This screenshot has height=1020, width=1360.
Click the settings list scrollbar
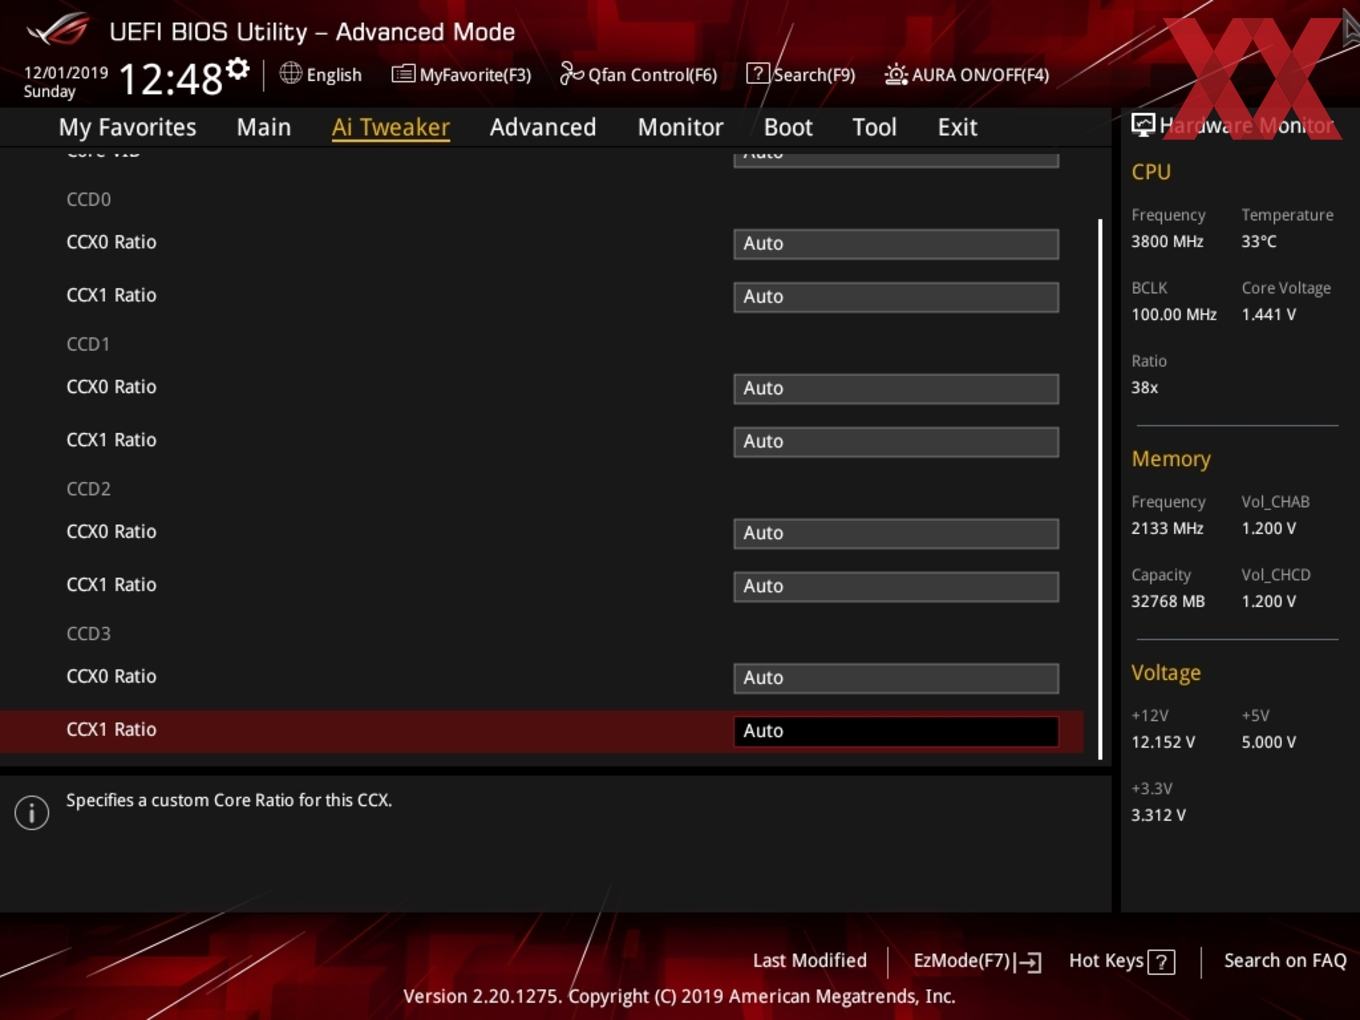1100,489
